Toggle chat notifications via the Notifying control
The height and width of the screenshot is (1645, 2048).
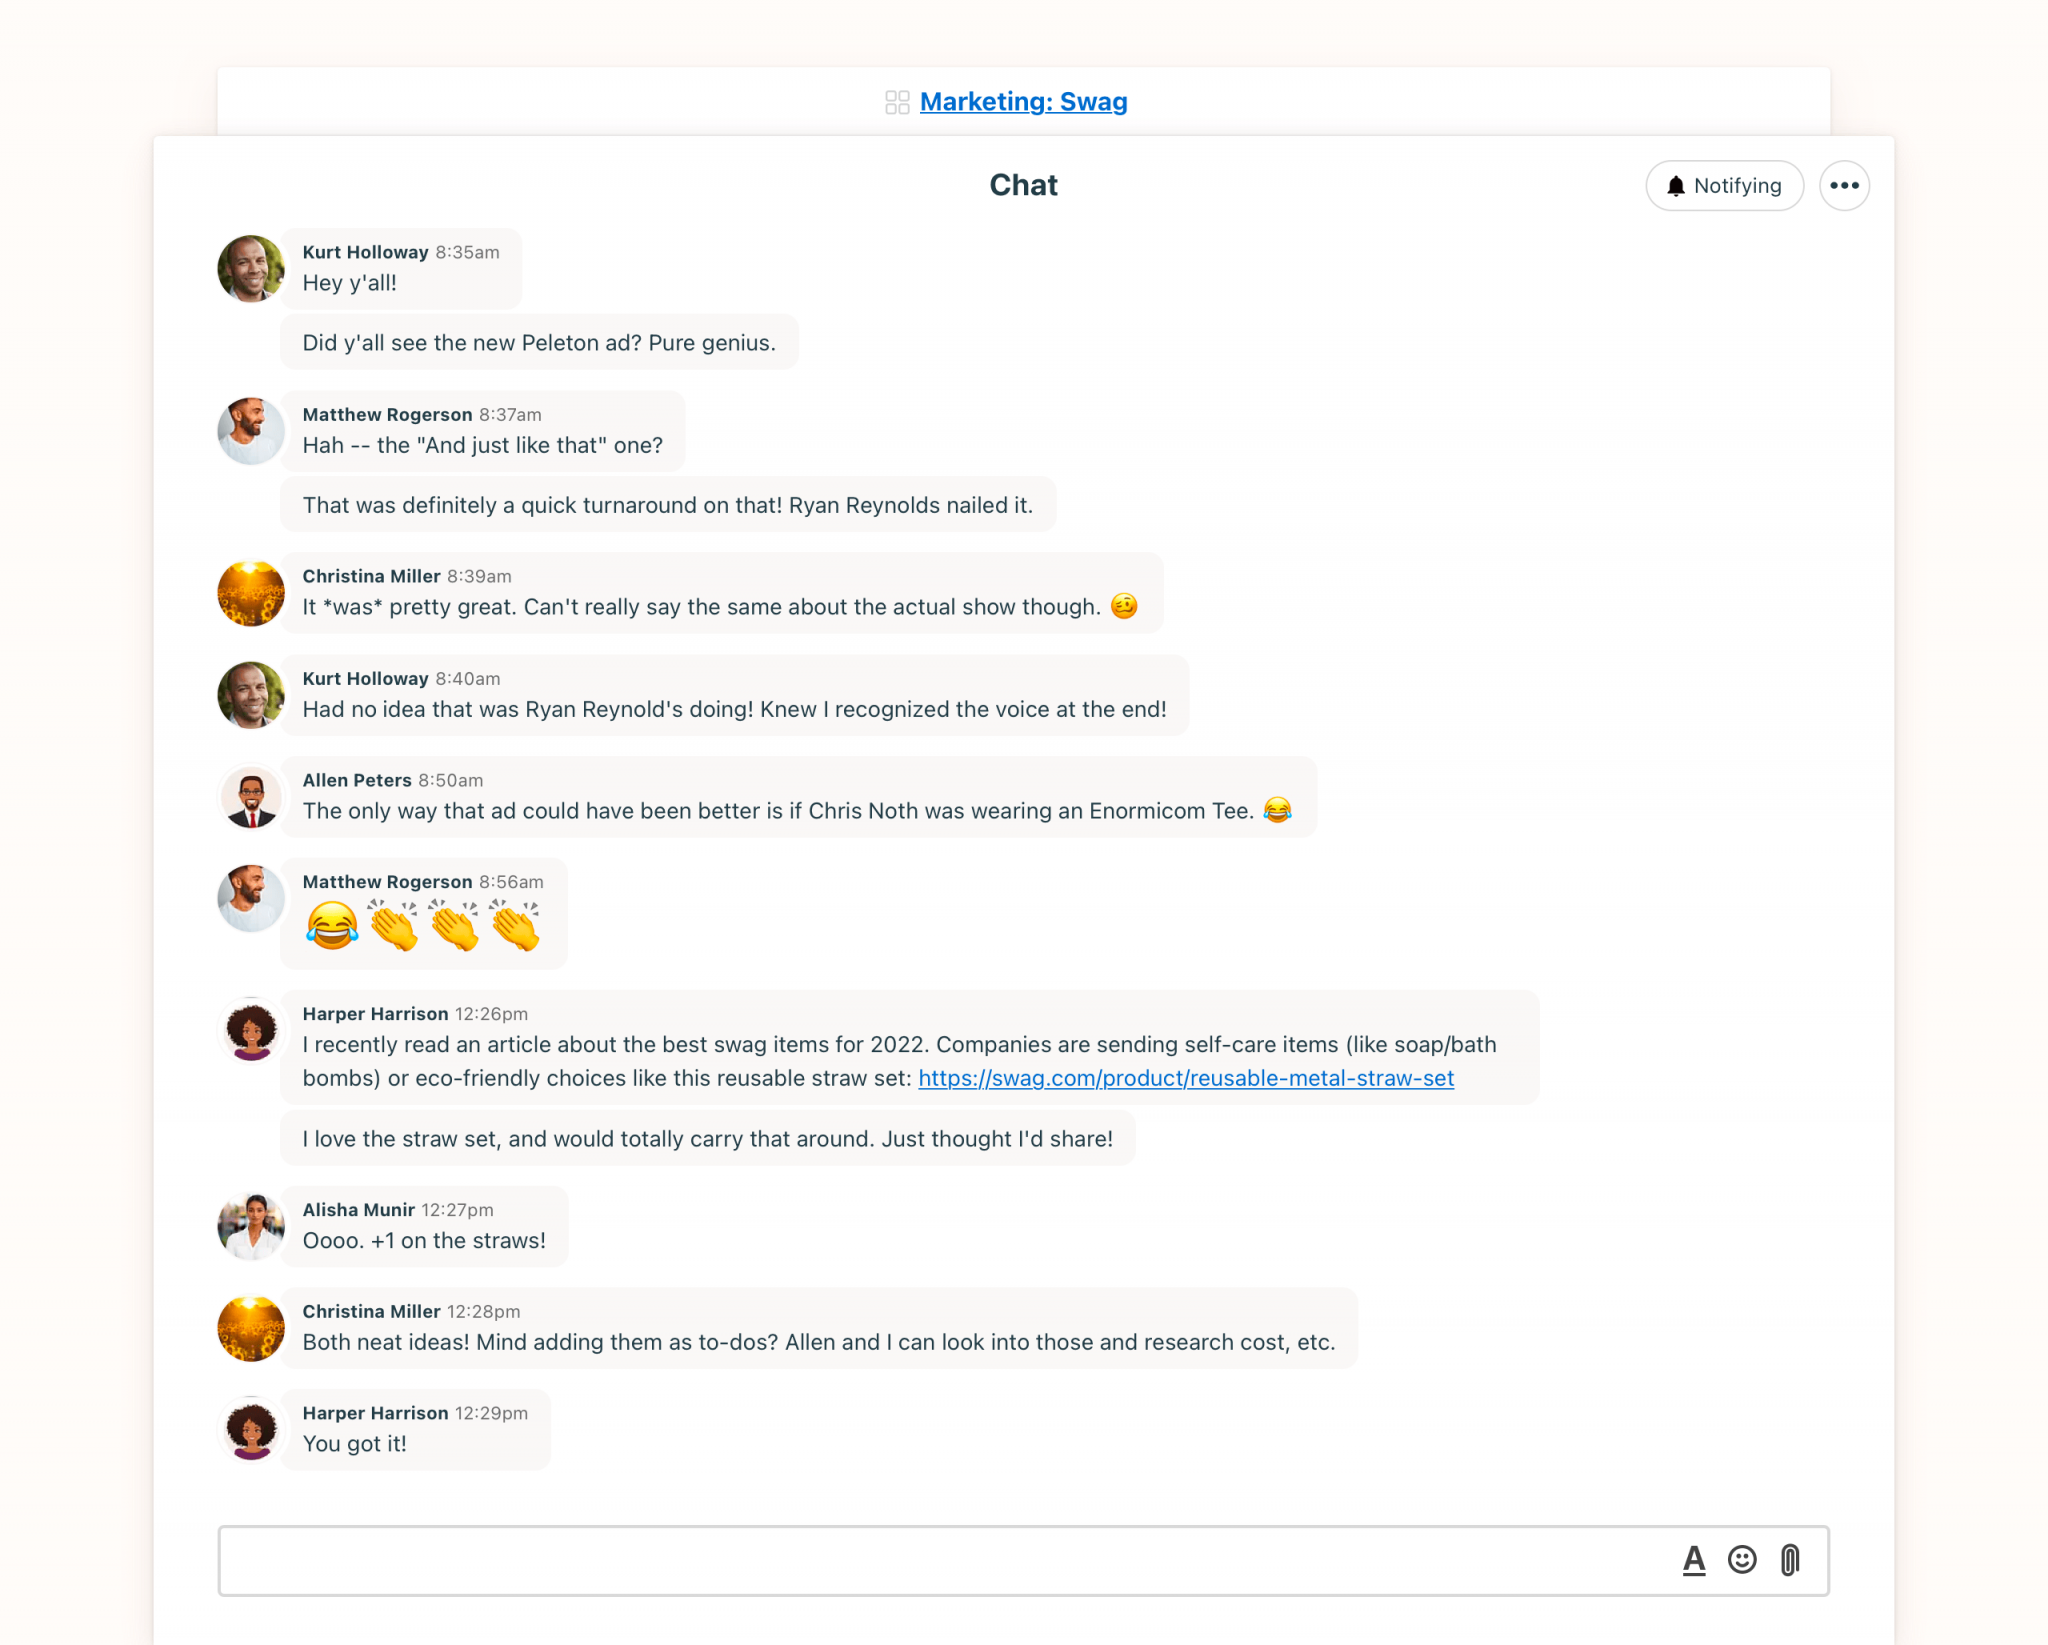1724,185
